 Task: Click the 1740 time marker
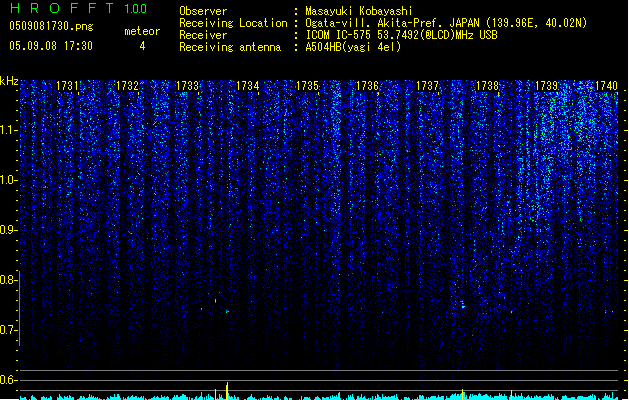pos(606,86)
